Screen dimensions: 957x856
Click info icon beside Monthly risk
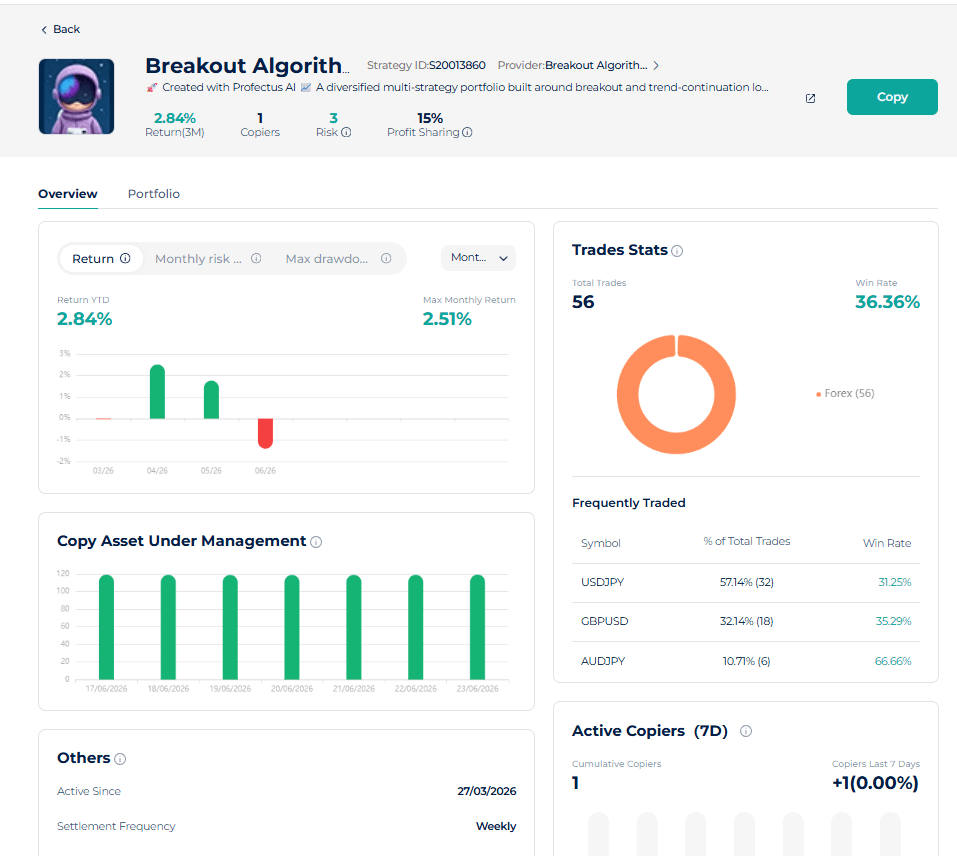click(x=256, y=258)
